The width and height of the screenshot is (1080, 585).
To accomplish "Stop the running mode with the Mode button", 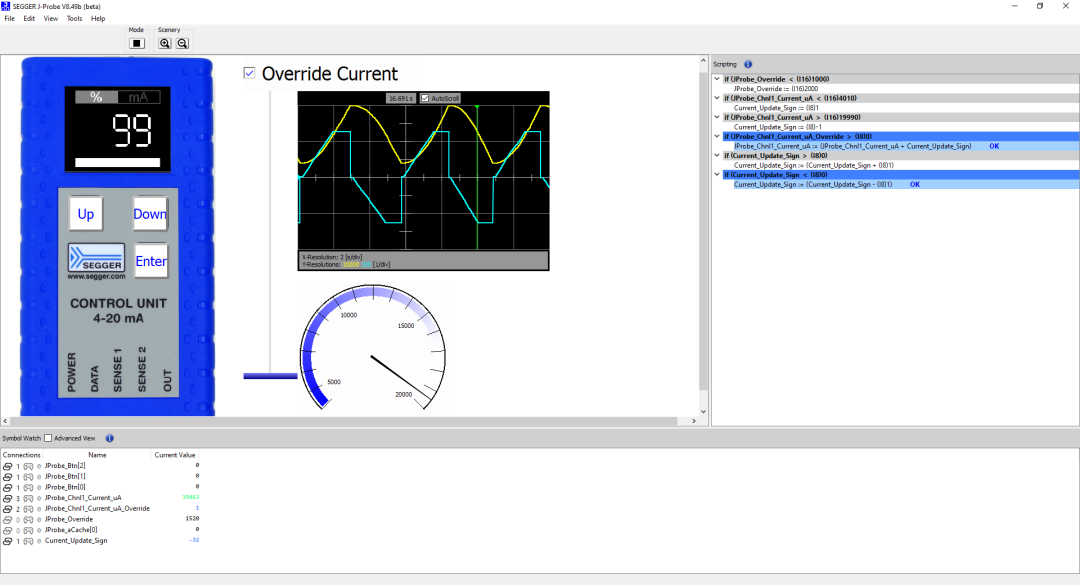I will coord(136,43).
